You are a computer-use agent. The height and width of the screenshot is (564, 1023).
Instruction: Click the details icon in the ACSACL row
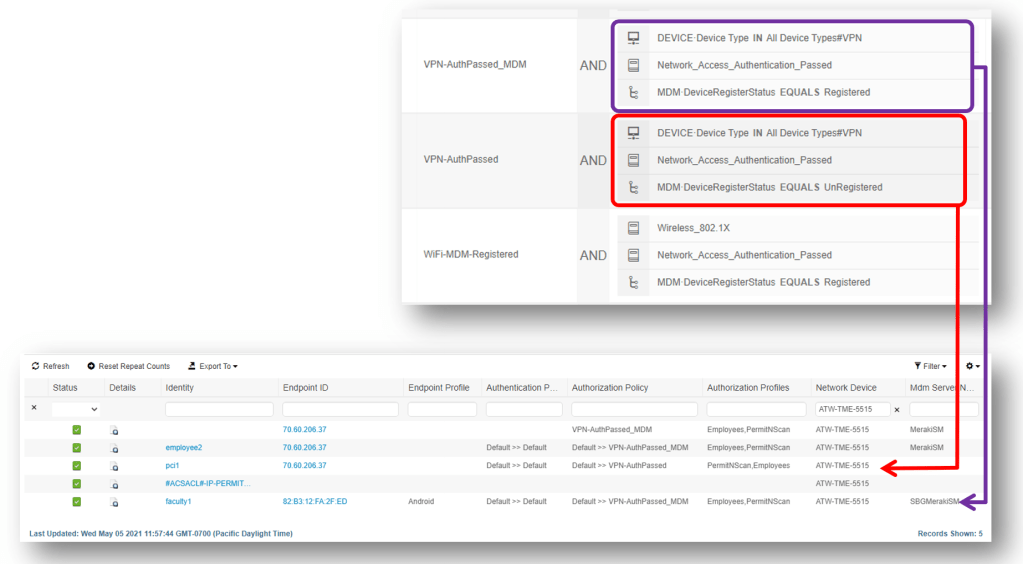[x=114, y=484]
